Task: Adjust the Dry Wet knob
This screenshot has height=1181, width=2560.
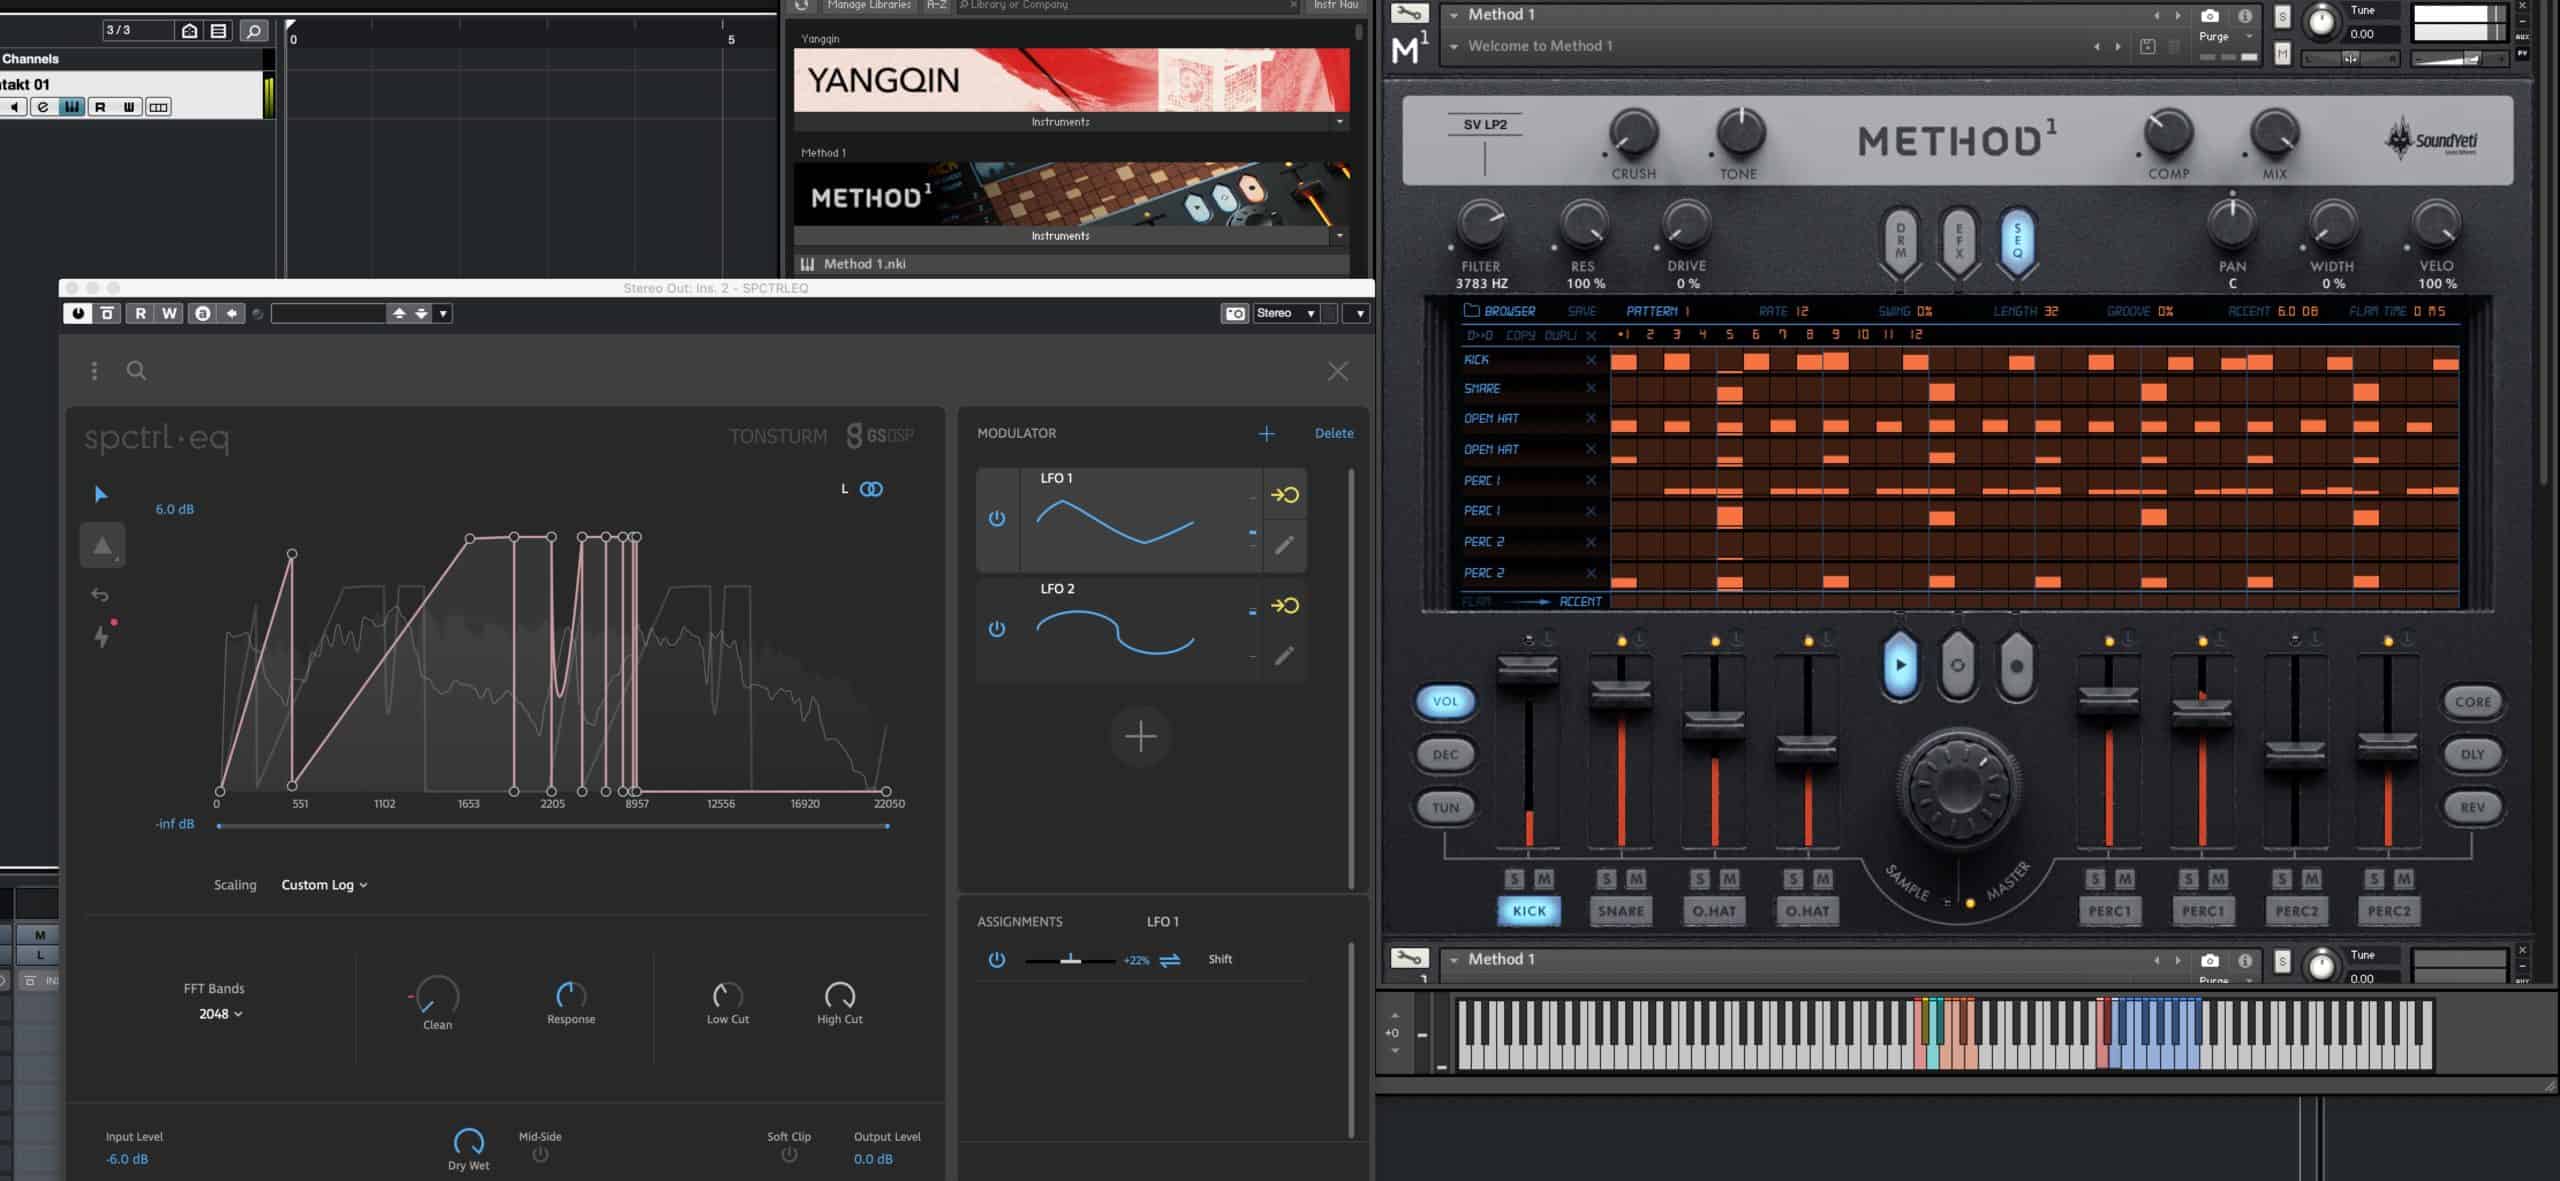Action: pos(468,1141)
